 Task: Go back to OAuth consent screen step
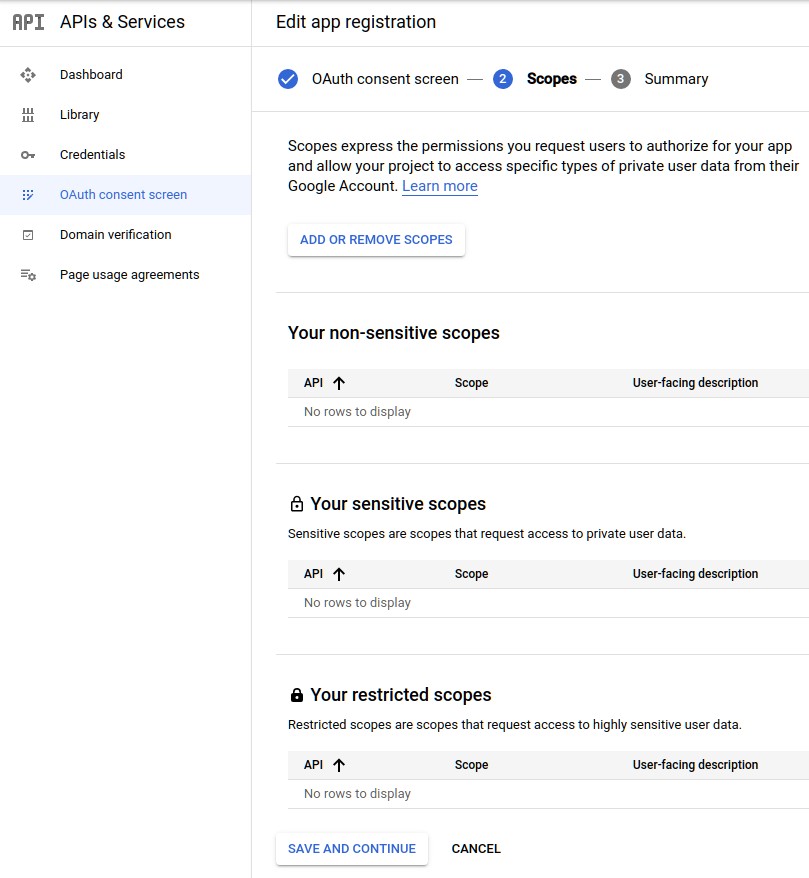pos(385,79)
